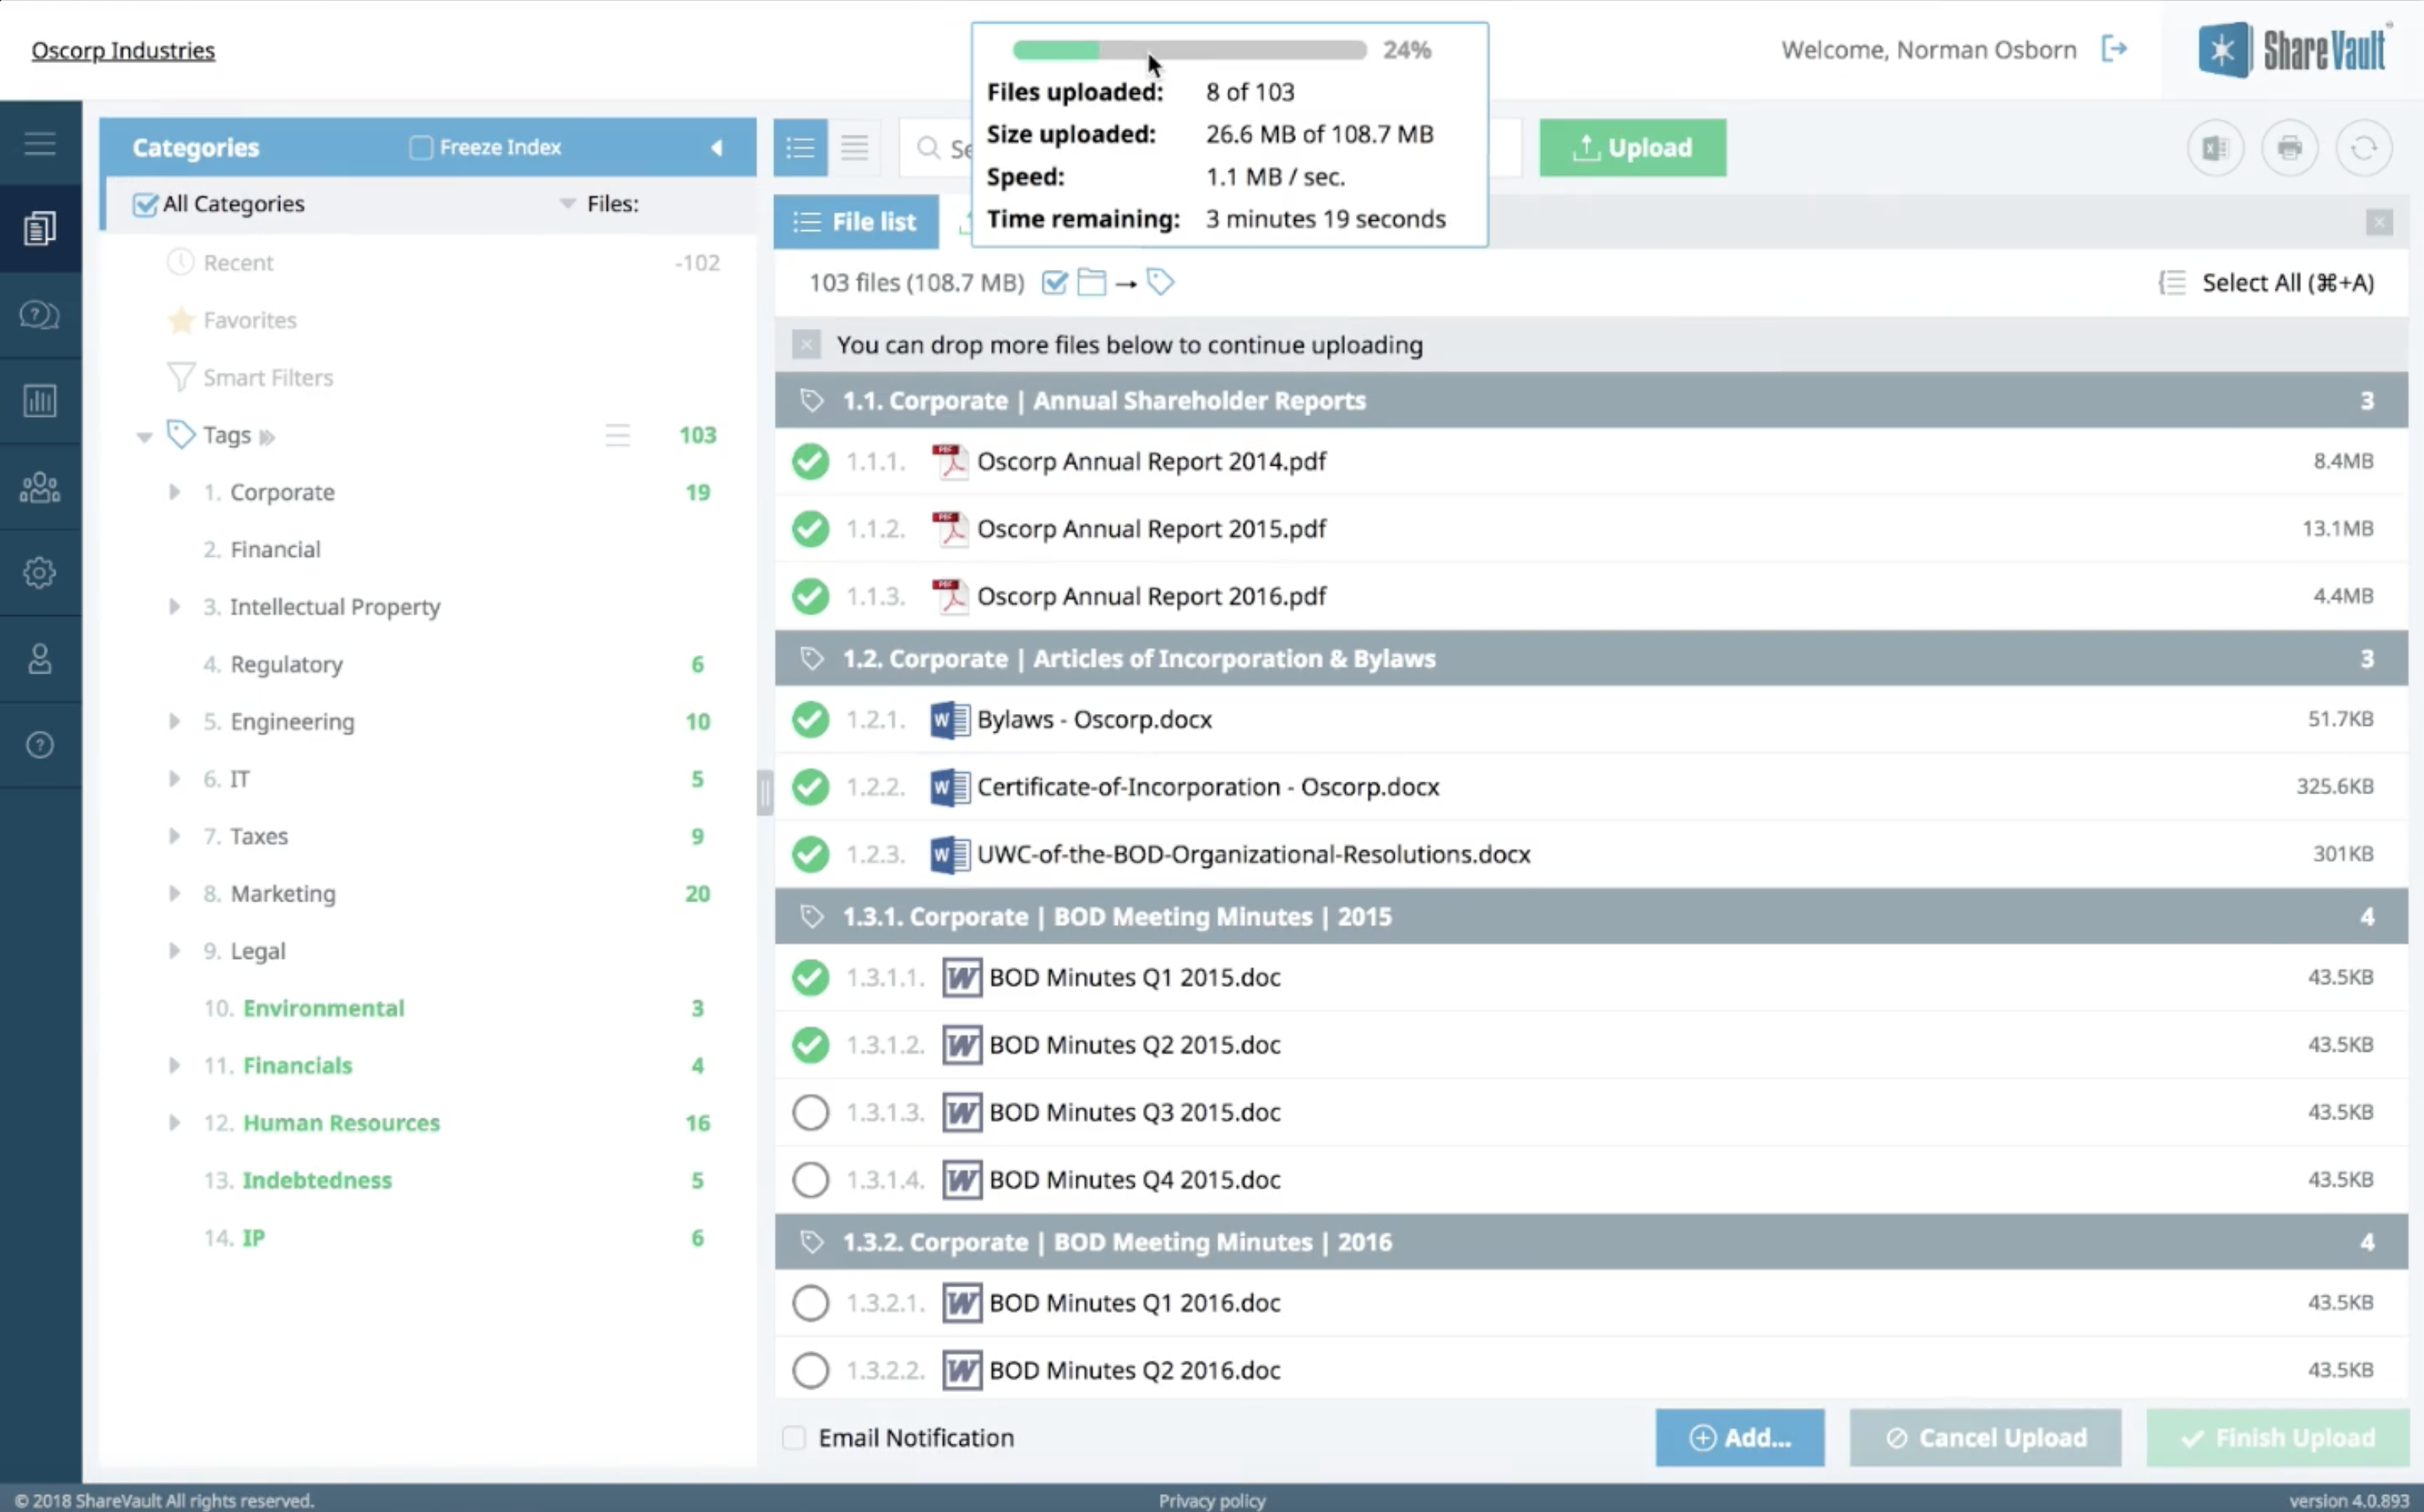Click the ShareVault logo
The image size is (2424, 1512).
(x=2293, y=50)
